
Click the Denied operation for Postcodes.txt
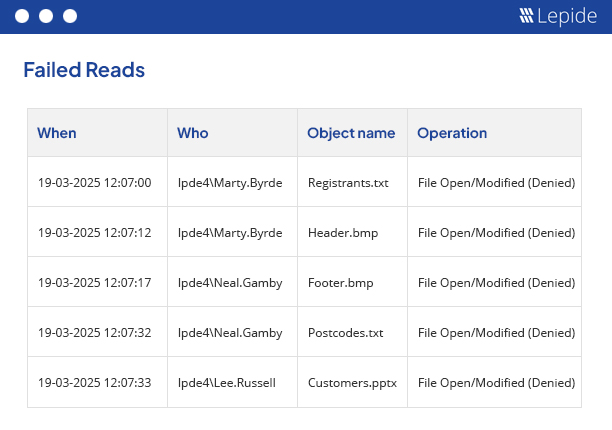point(496,333)
